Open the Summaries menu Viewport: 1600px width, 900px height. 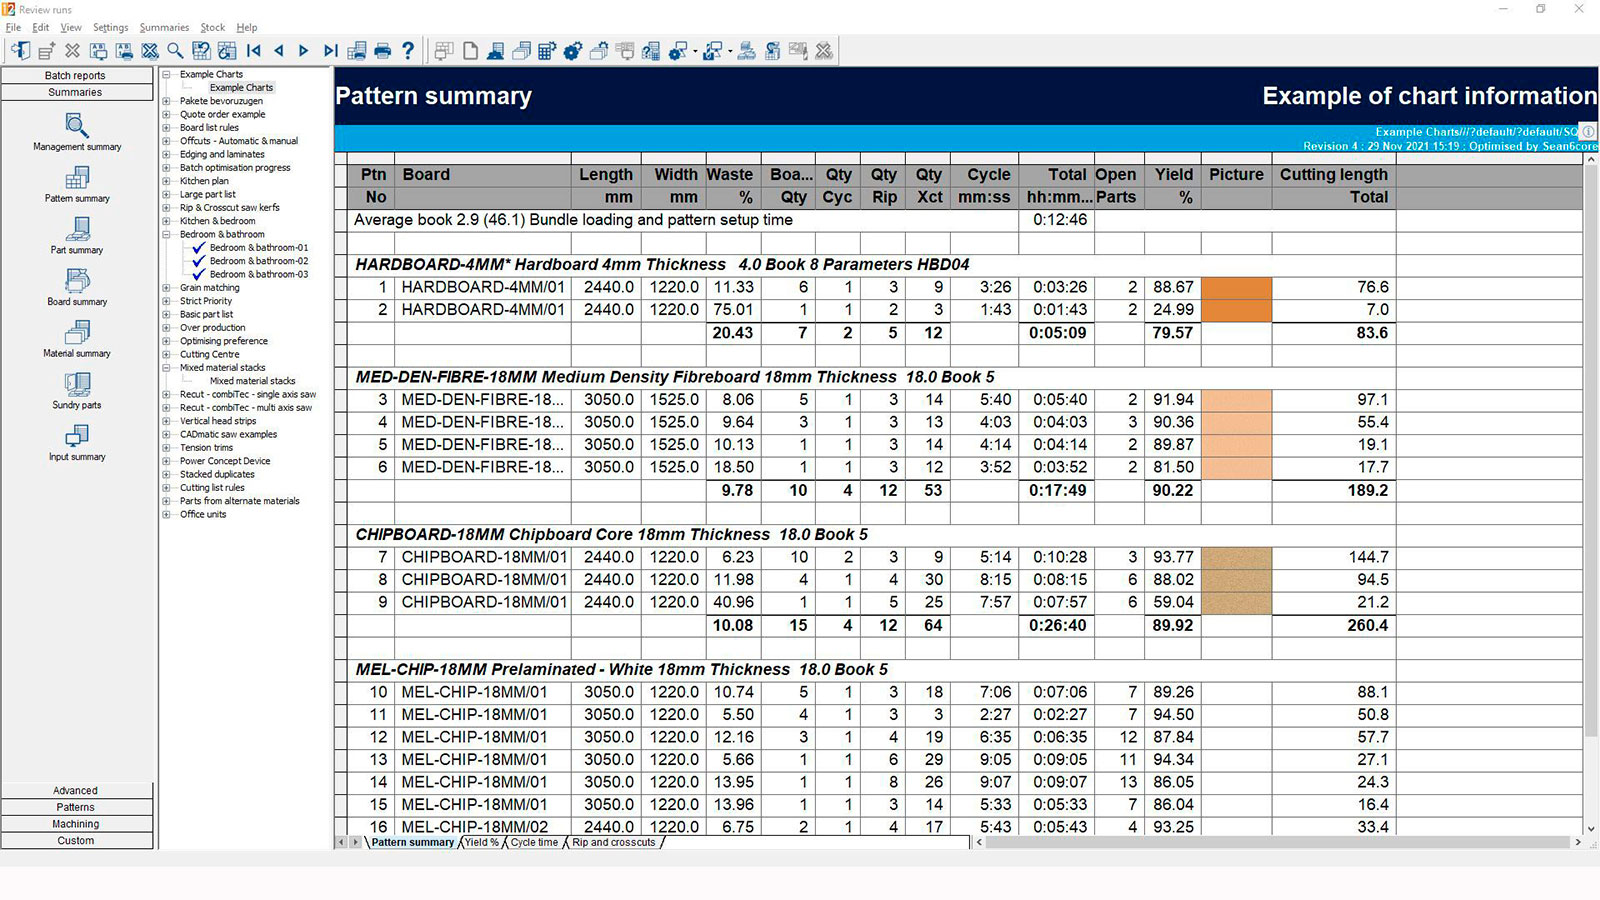click(164, 28)
